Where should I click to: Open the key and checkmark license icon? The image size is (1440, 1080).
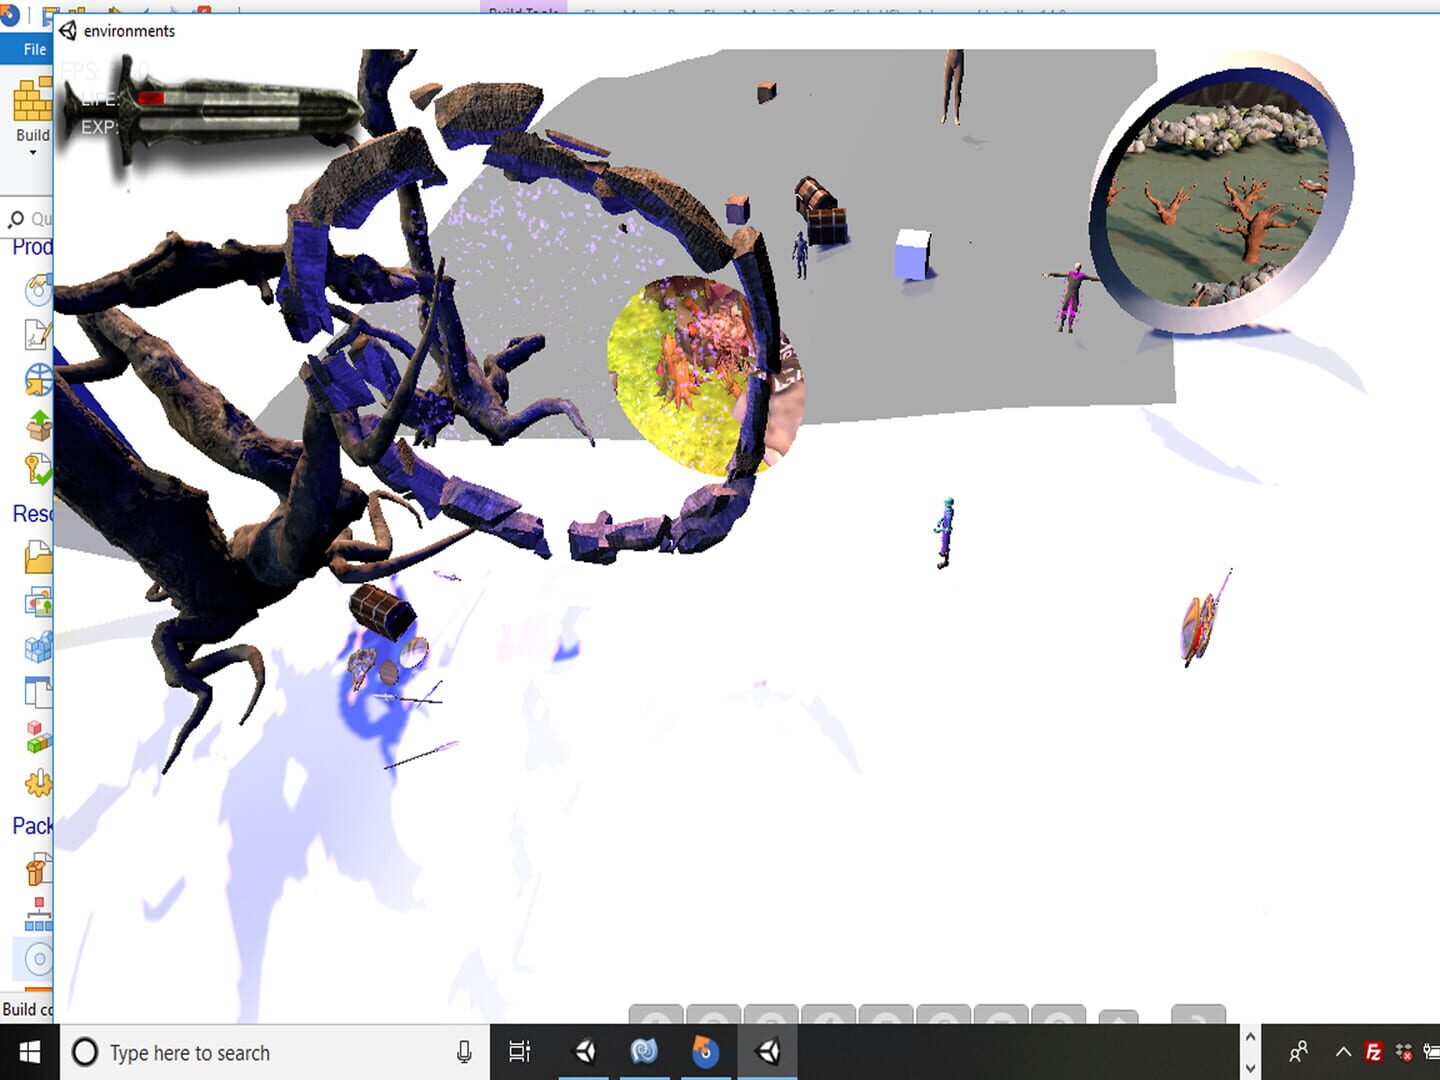pyautogui.click(x=38, y=470)
